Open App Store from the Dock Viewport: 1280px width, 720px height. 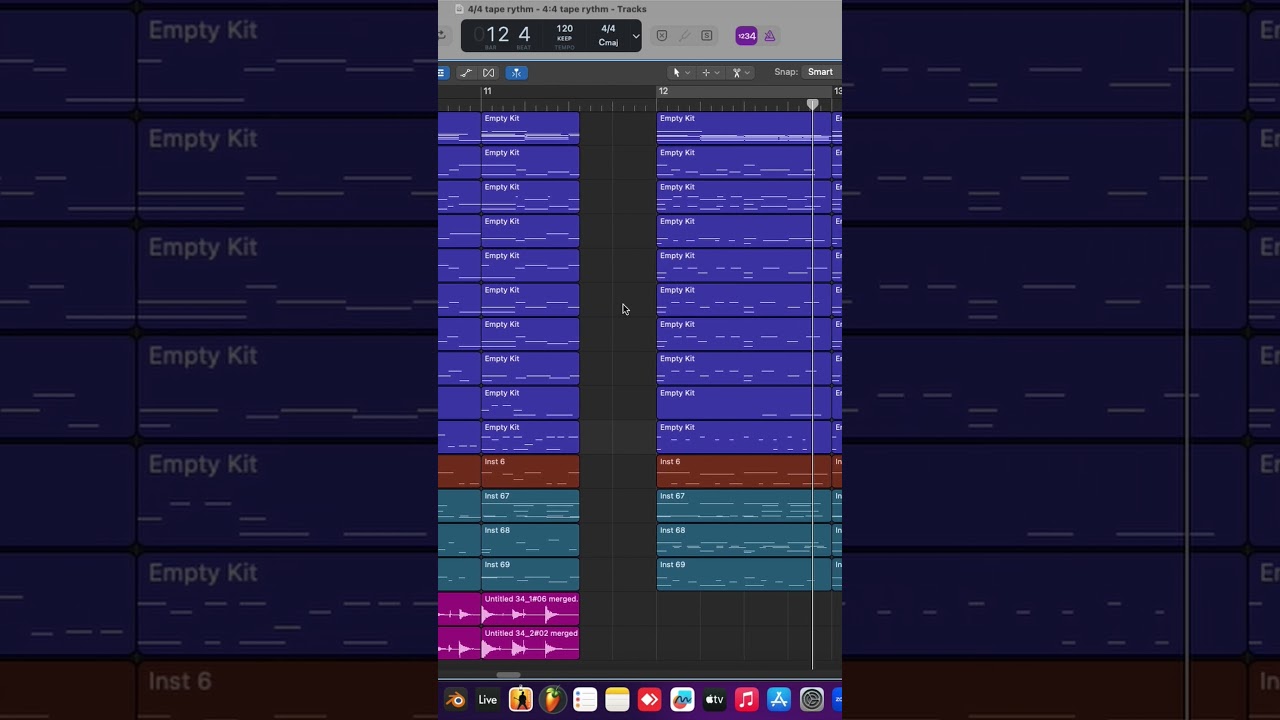(x=779, y=700)
